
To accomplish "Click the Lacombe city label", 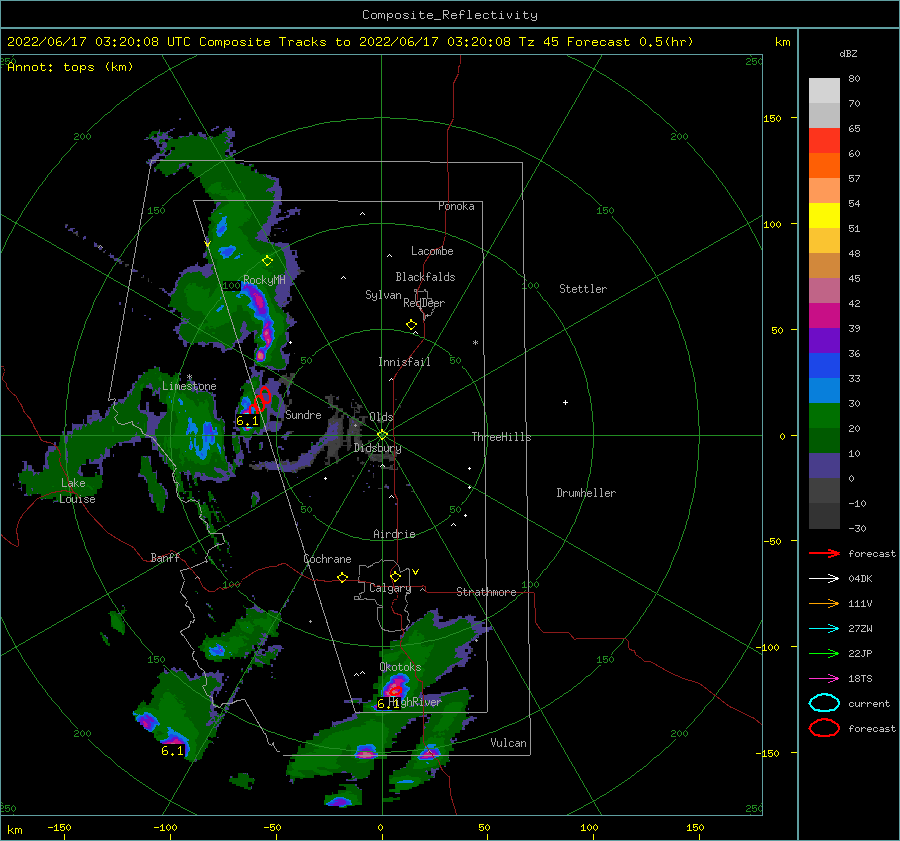I will tap(432, 251).
